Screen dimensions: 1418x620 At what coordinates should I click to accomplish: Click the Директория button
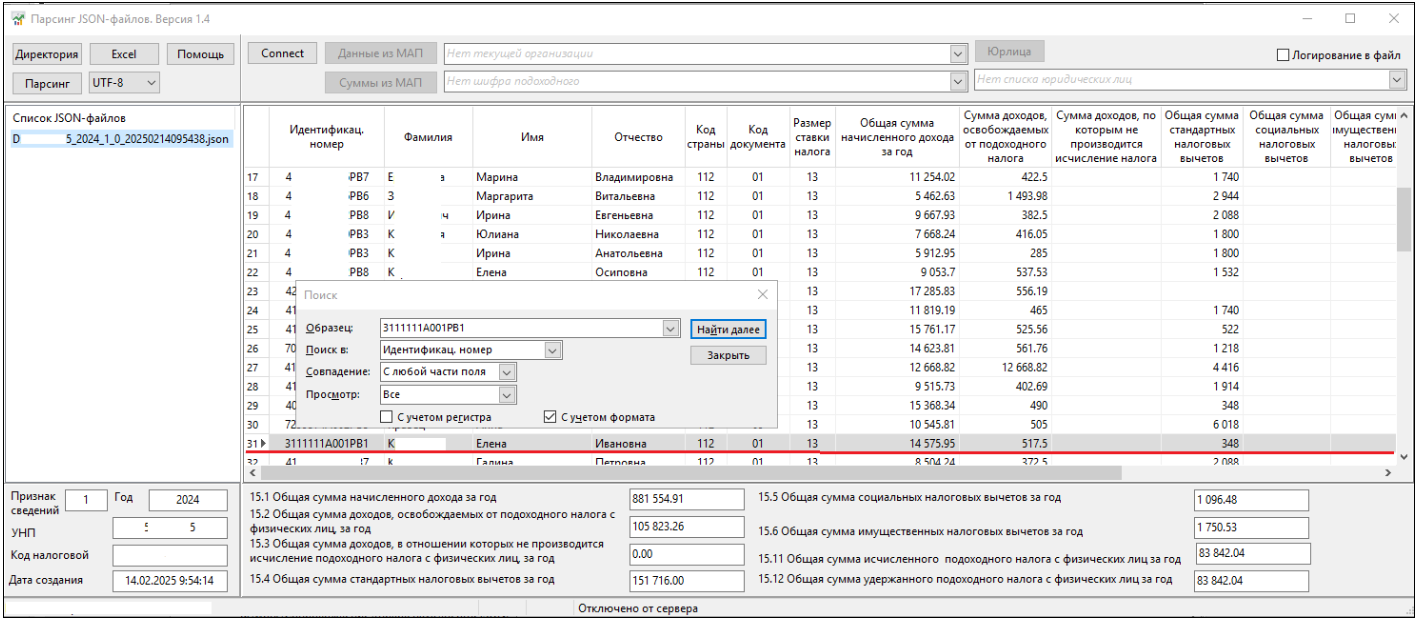(x=46, y=54)
